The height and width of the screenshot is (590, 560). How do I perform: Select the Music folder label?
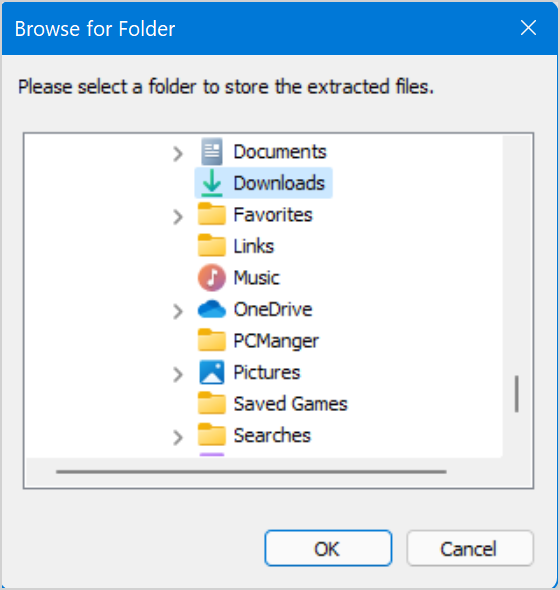[257, 278]
